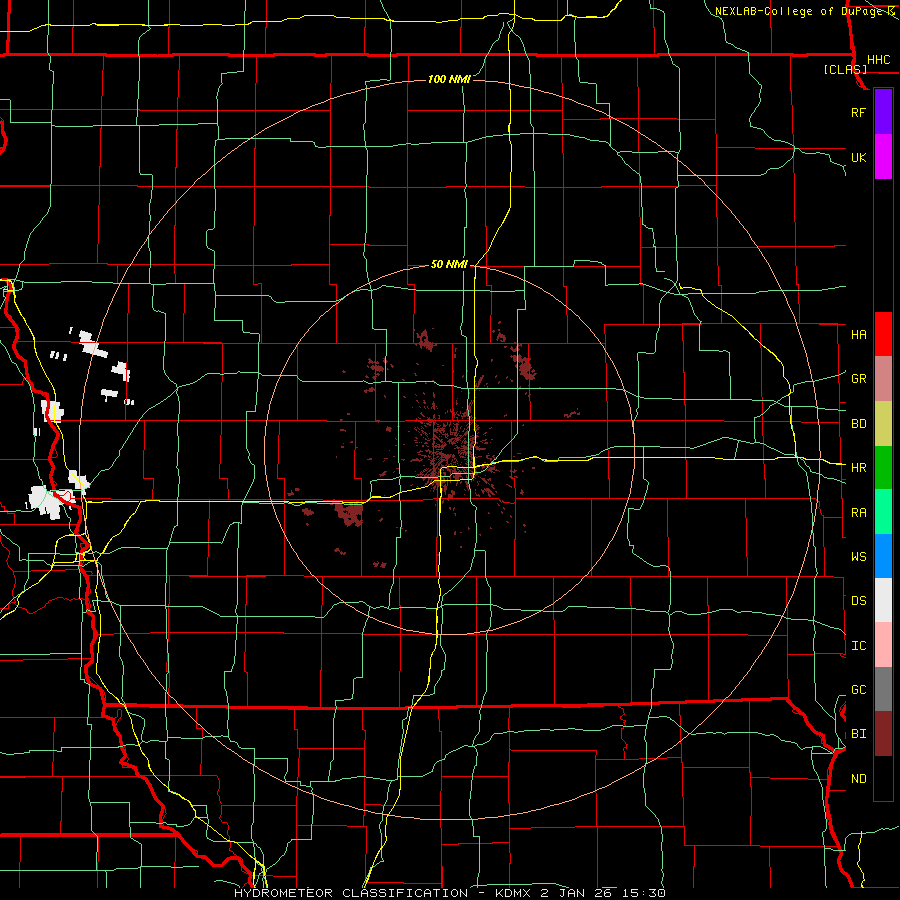Click the "RF" legend label

click(x=859, y=112)
